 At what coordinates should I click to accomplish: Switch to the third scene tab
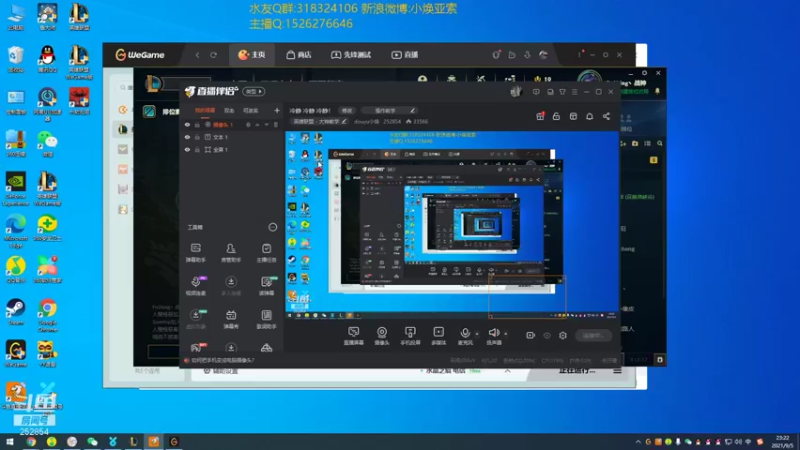tap(250, 110)
